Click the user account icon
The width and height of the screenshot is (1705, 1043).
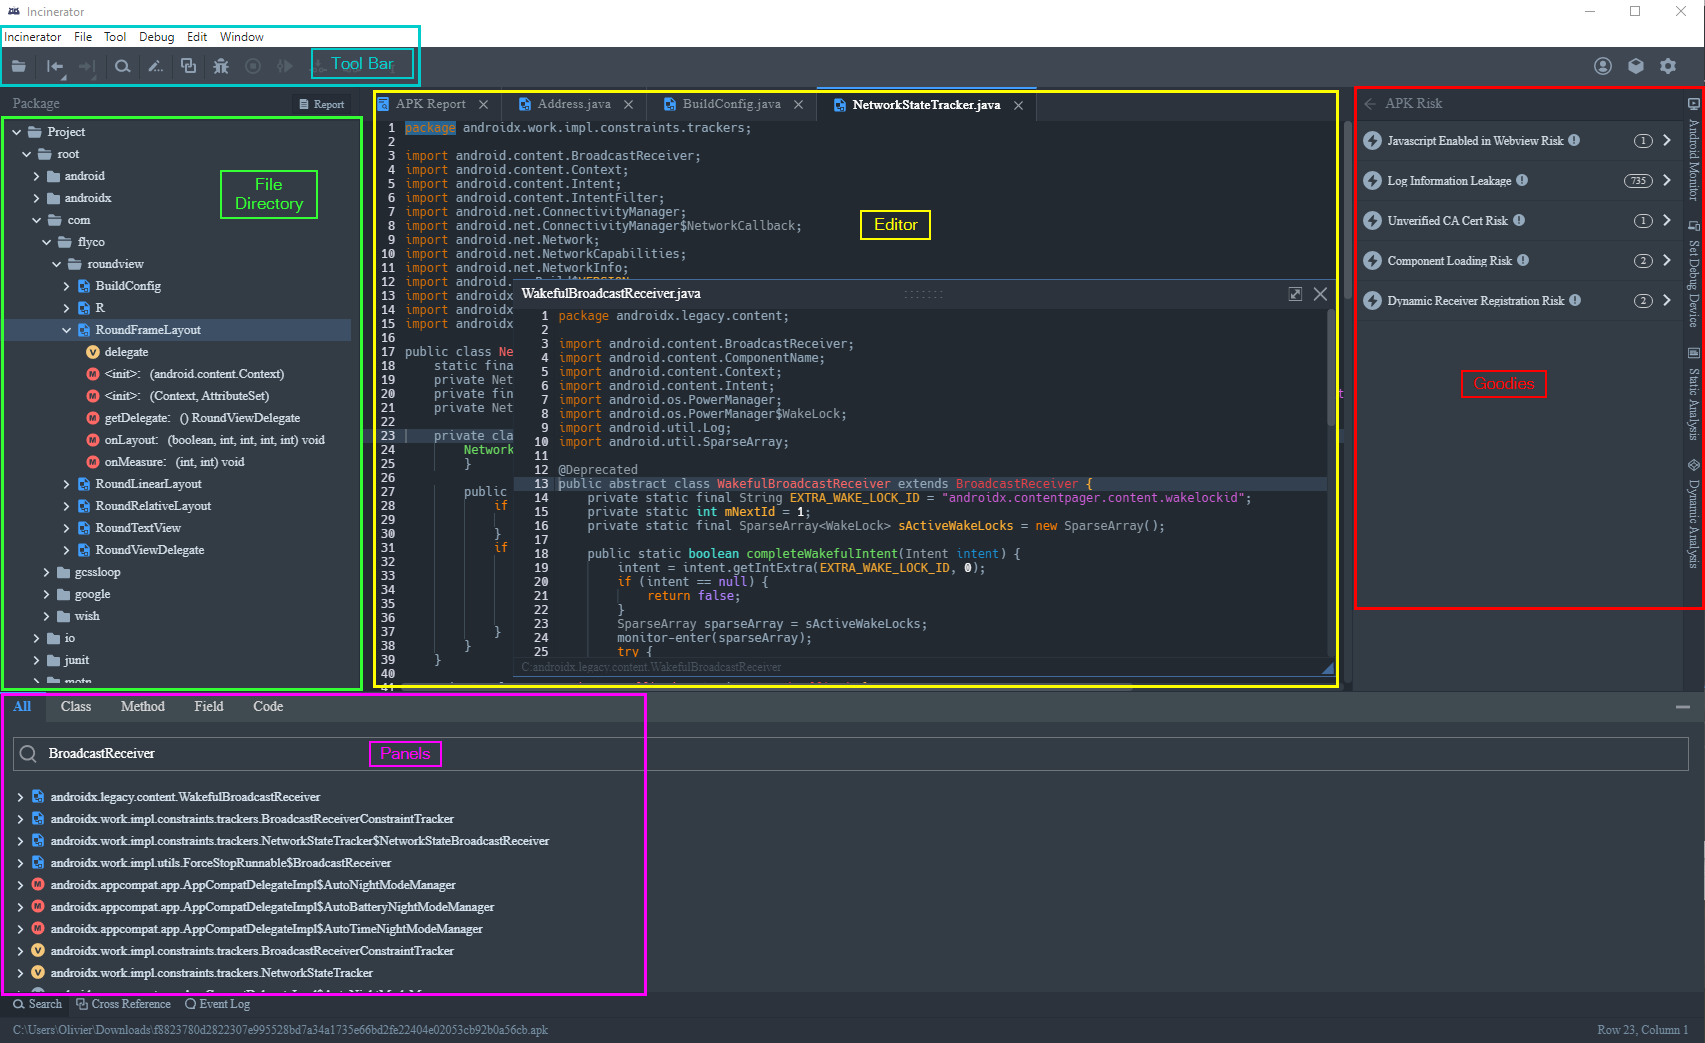point(1603,66)
